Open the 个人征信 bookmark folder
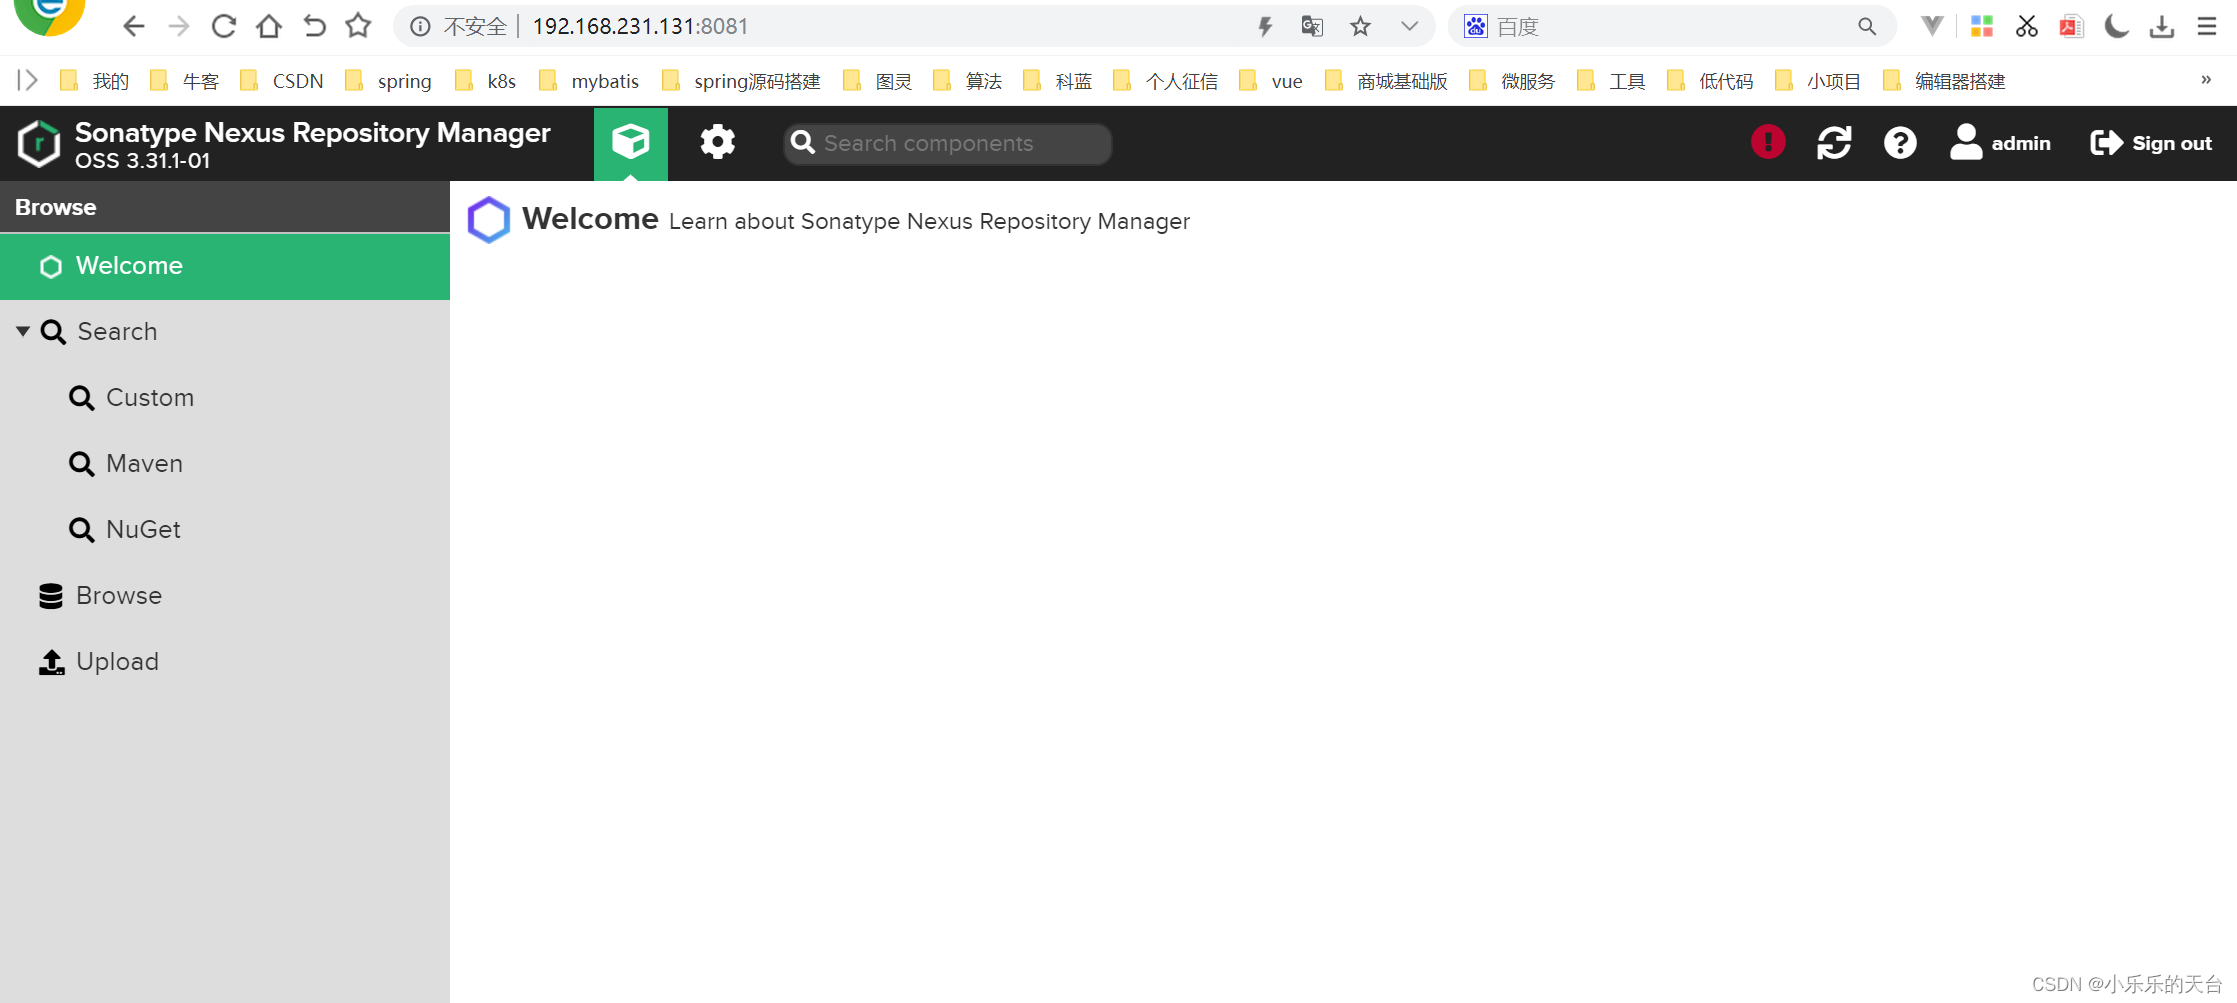The image size is (2237, 1003). [x=1166, y=81]
